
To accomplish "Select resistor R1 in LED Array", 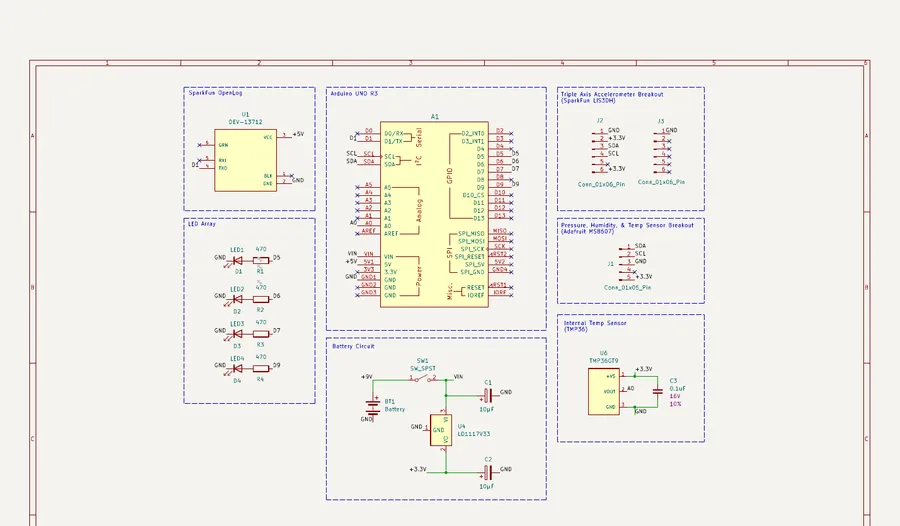I will (261, 261).
